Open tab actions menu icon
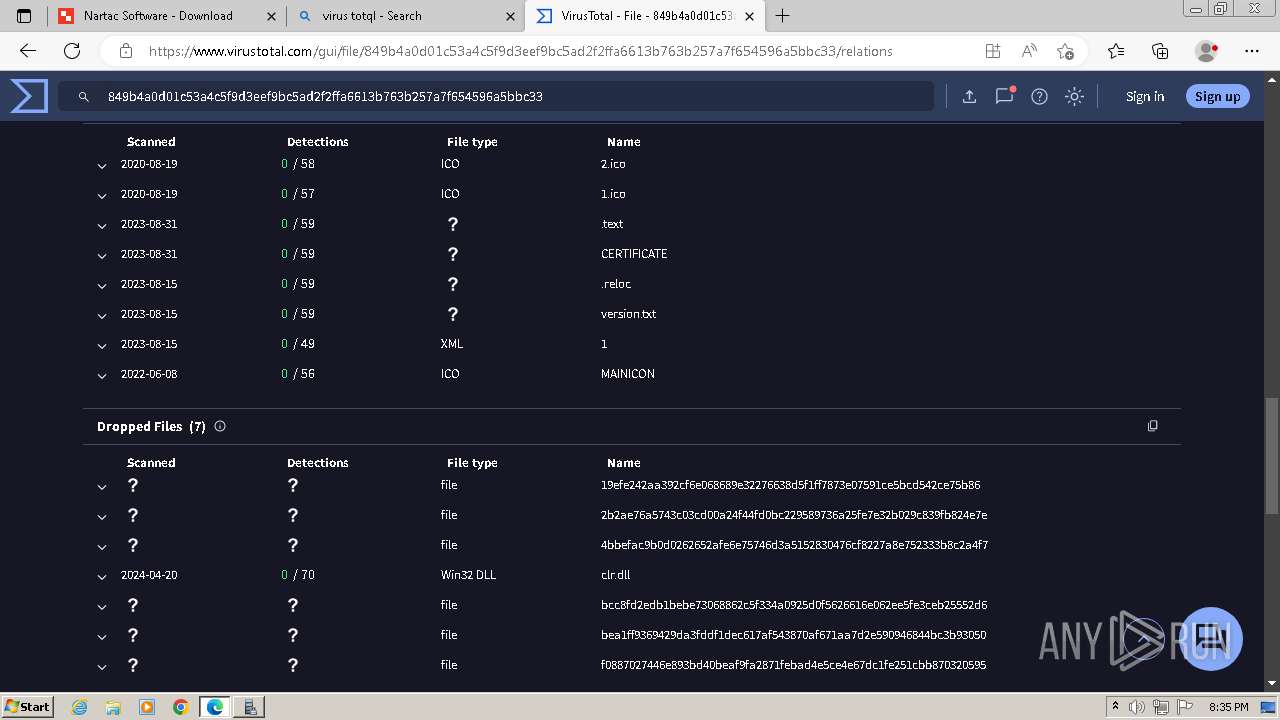This screenshot has height=720, width=1280. (x=24, y=16)
